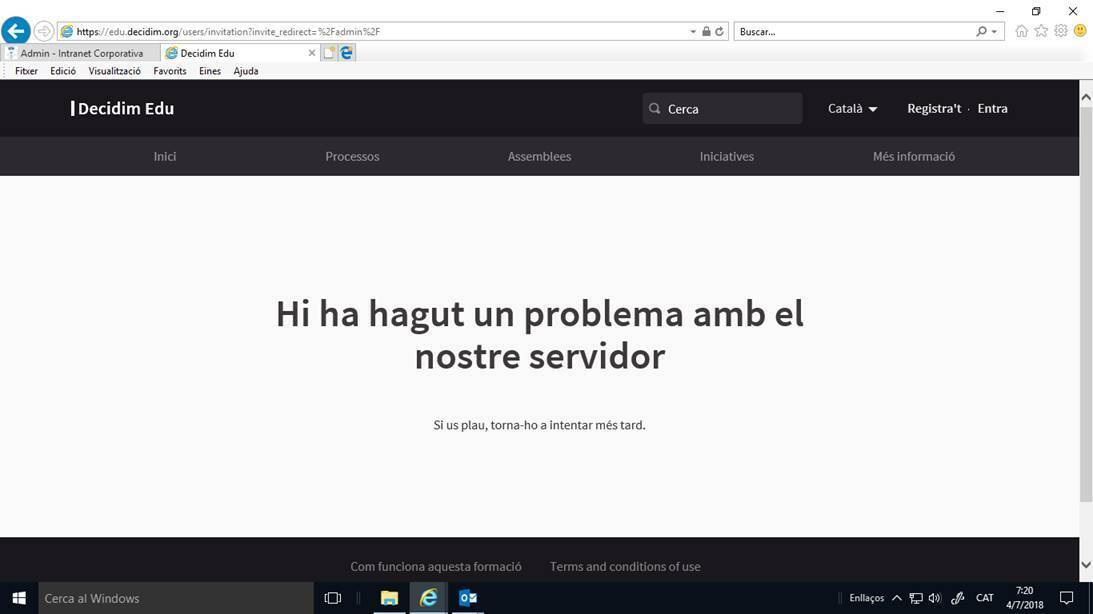Click the browser Back arrow button
1093x614 pixels.
16,31
